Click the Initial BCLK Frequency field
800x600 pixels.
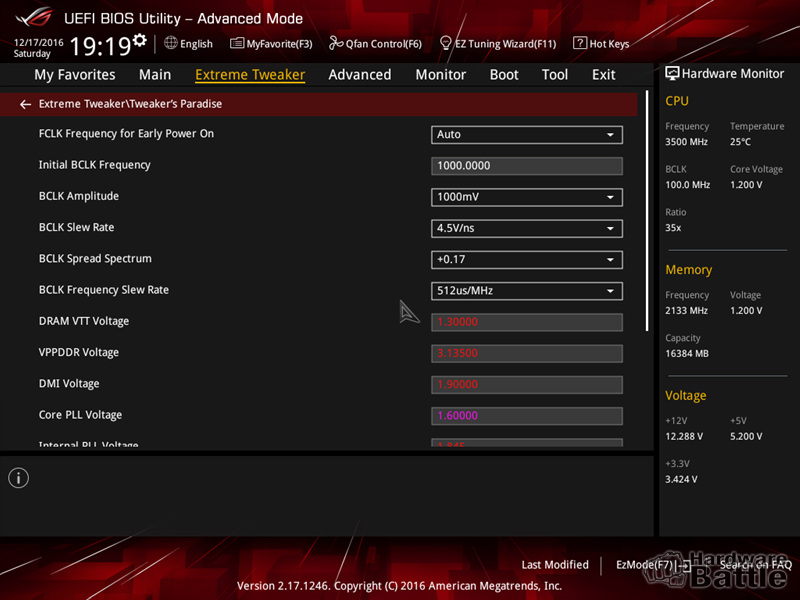[527, 166]
